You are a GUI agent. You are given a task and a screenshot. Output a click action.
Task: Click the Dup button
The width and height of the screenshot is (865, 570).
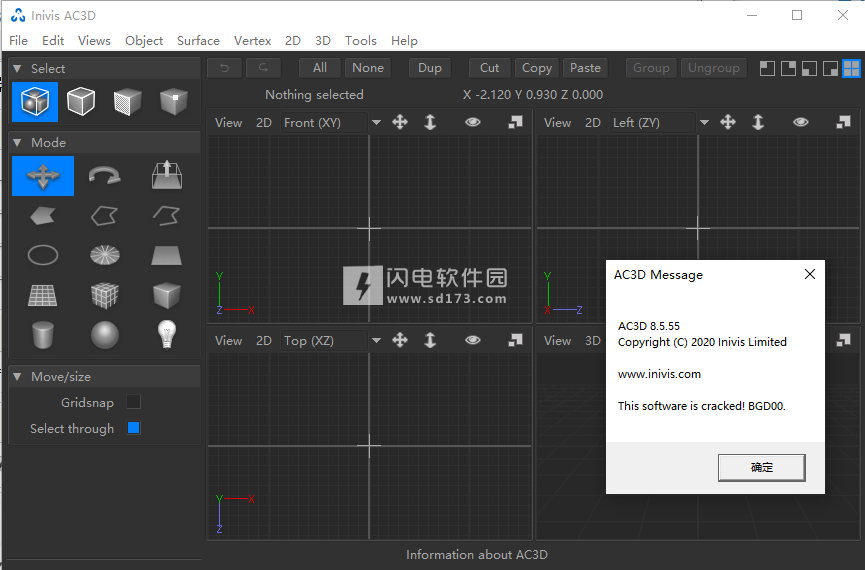click(430, 68)
